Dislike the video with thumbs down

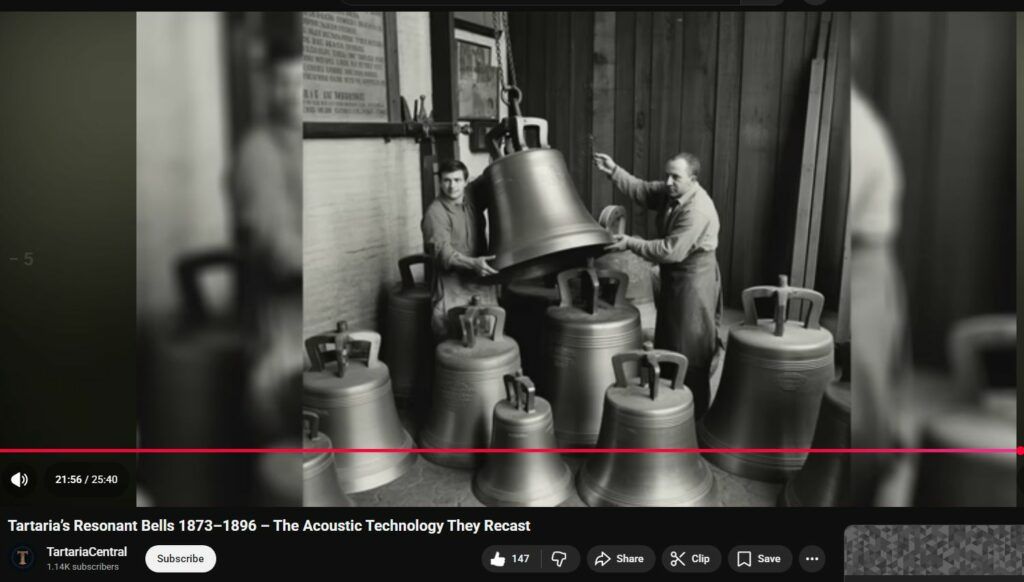[560, 559]
